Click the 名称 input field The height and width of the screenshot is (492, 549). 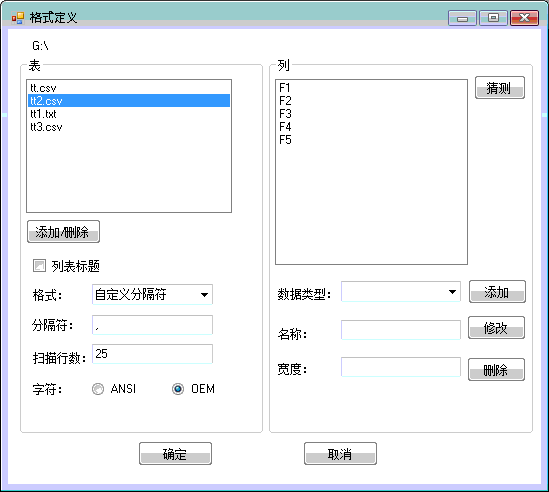pyautogui.click(x=401, y=330)
